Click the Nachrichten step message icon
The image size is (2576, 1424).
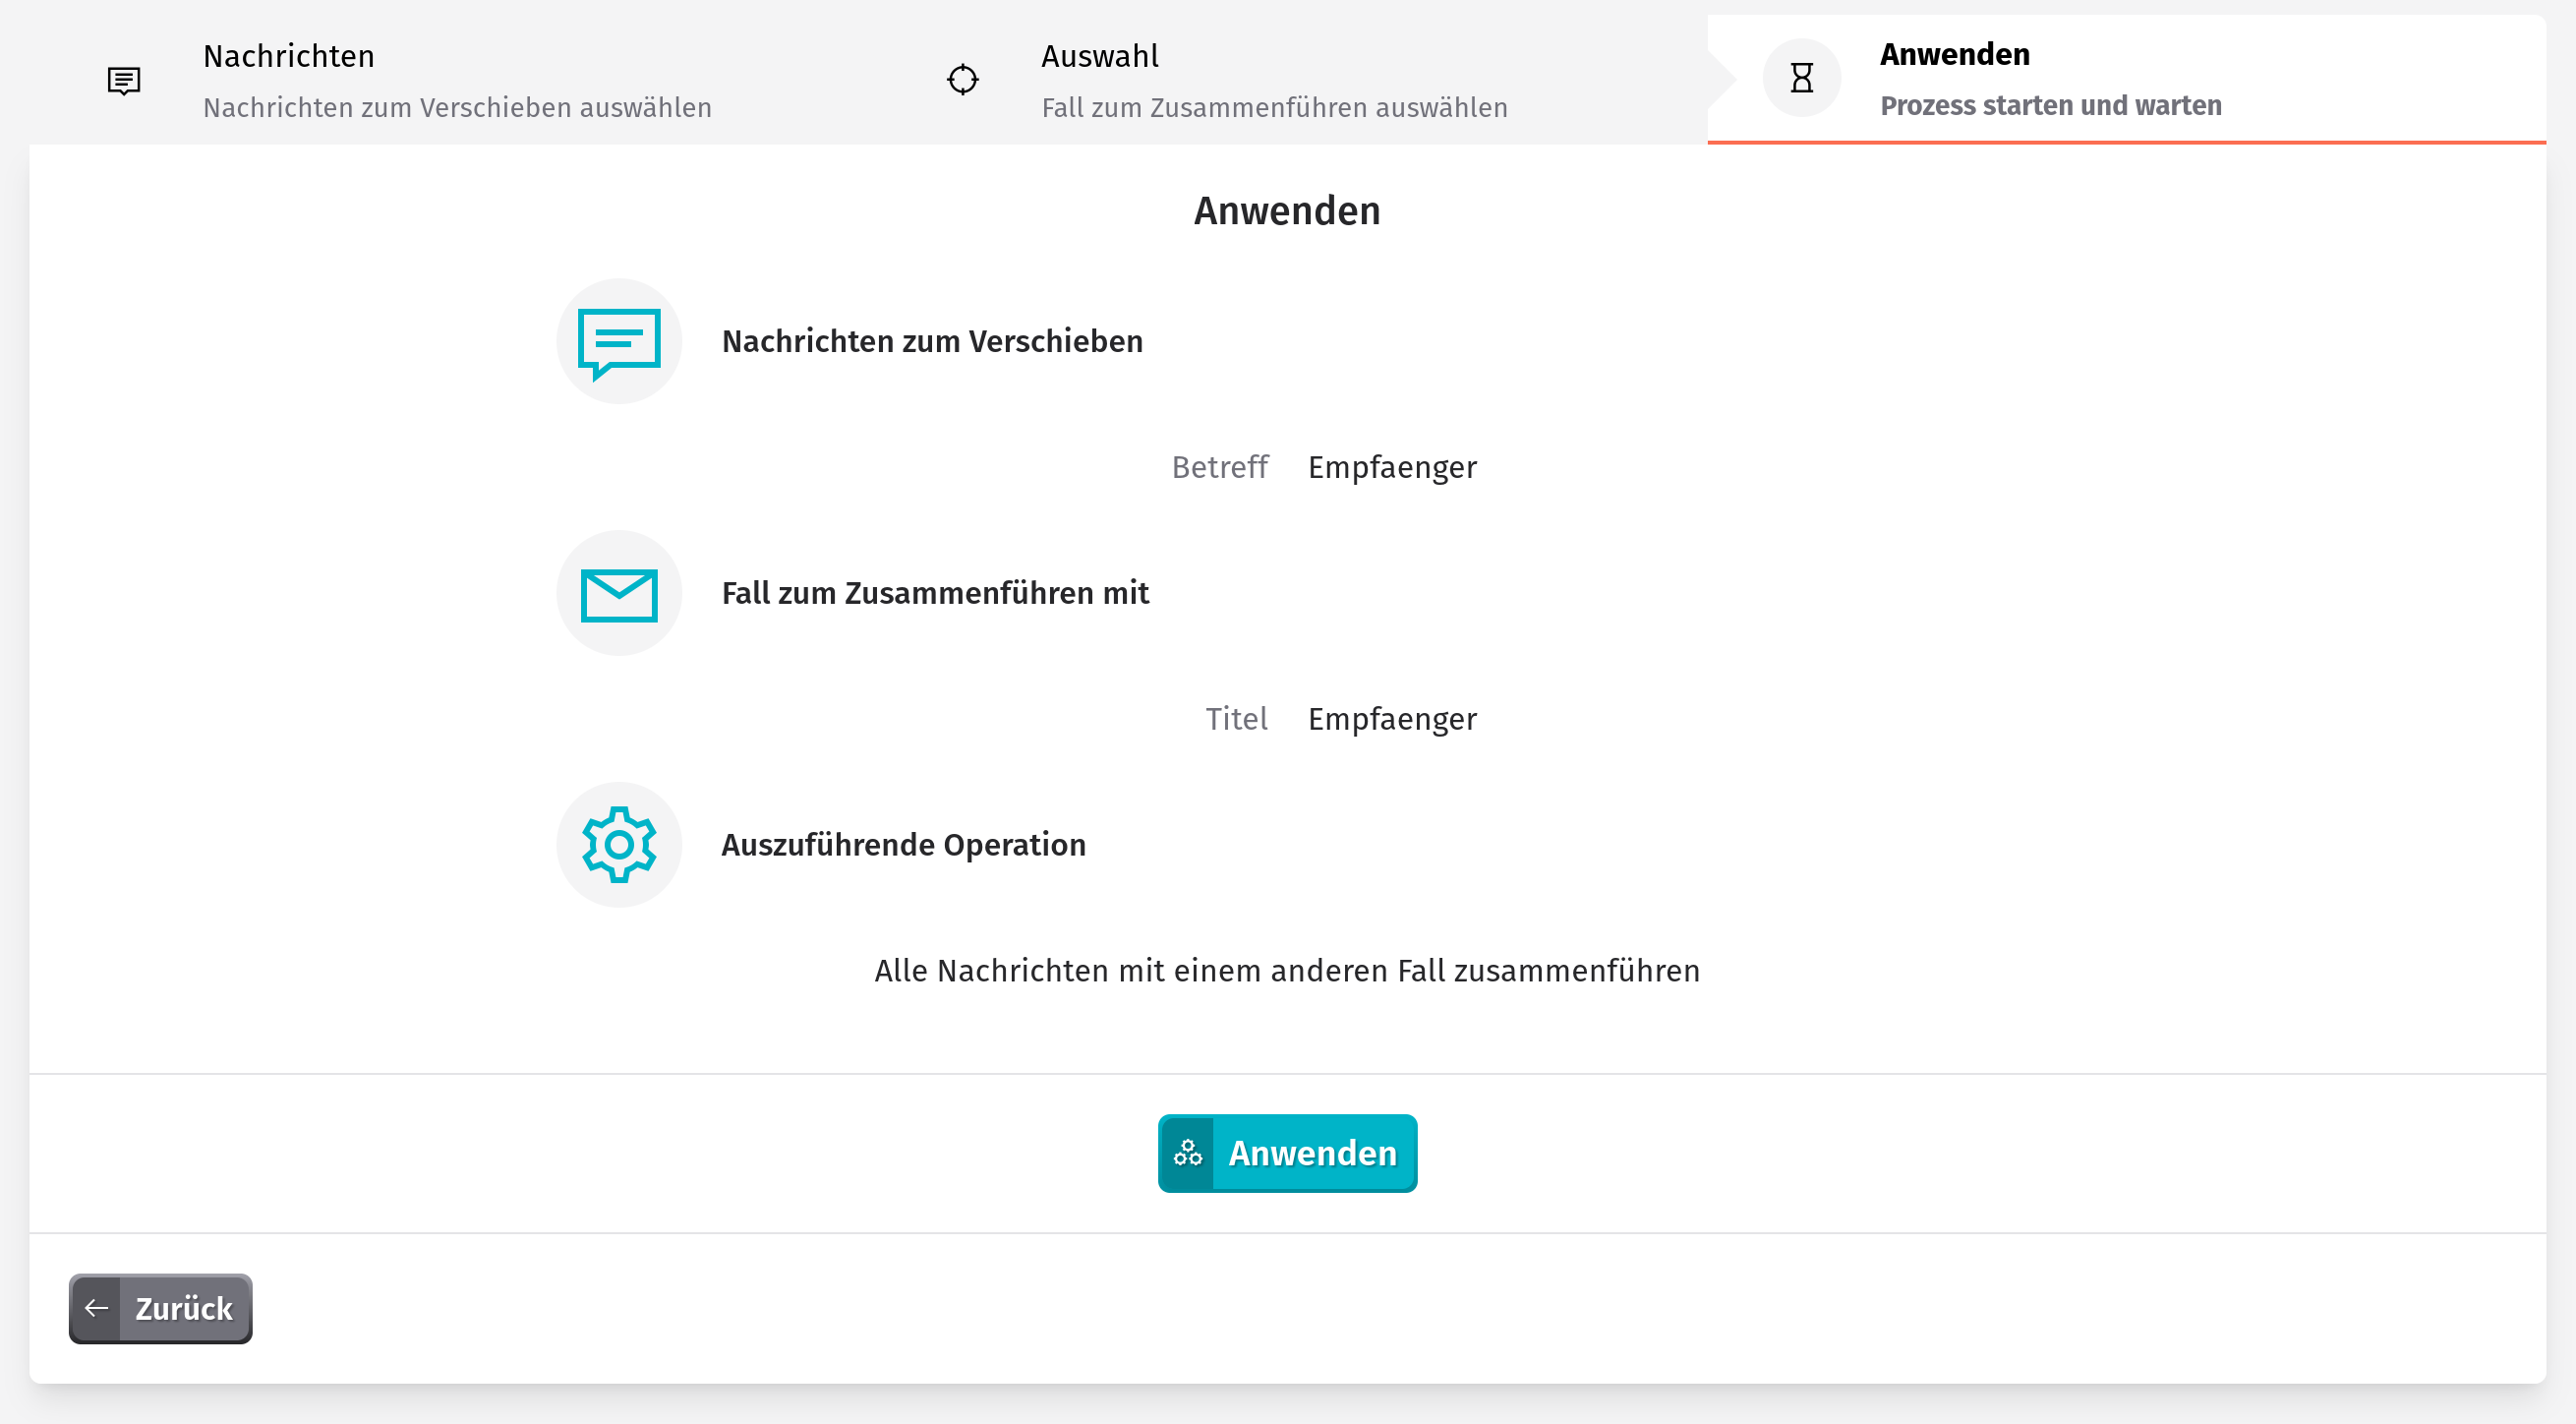pos(124,80)
